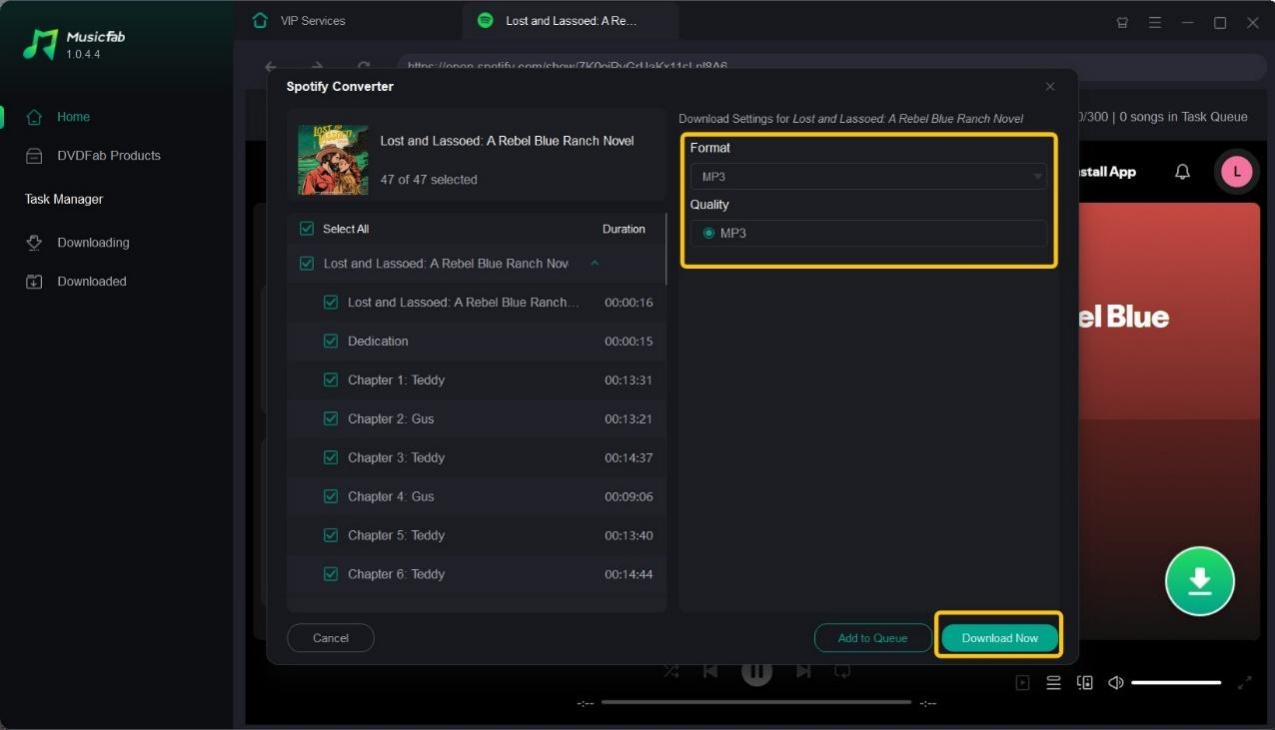Viewport: 1275px width, 730px height.
Task: Uncheck Chapter 1: Teddy
Action: tap(331, 380)
